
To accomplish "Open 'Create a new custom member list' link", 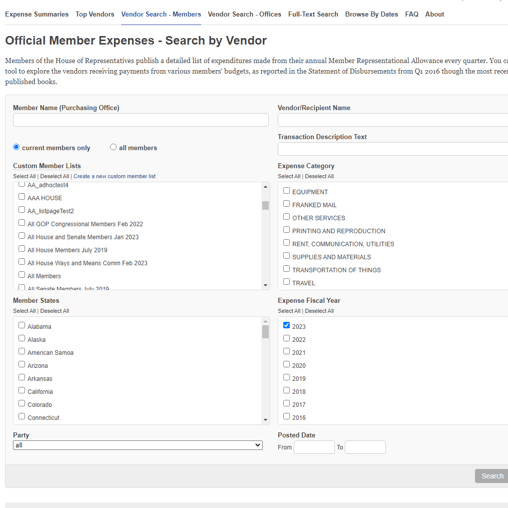I will [114, 176].
